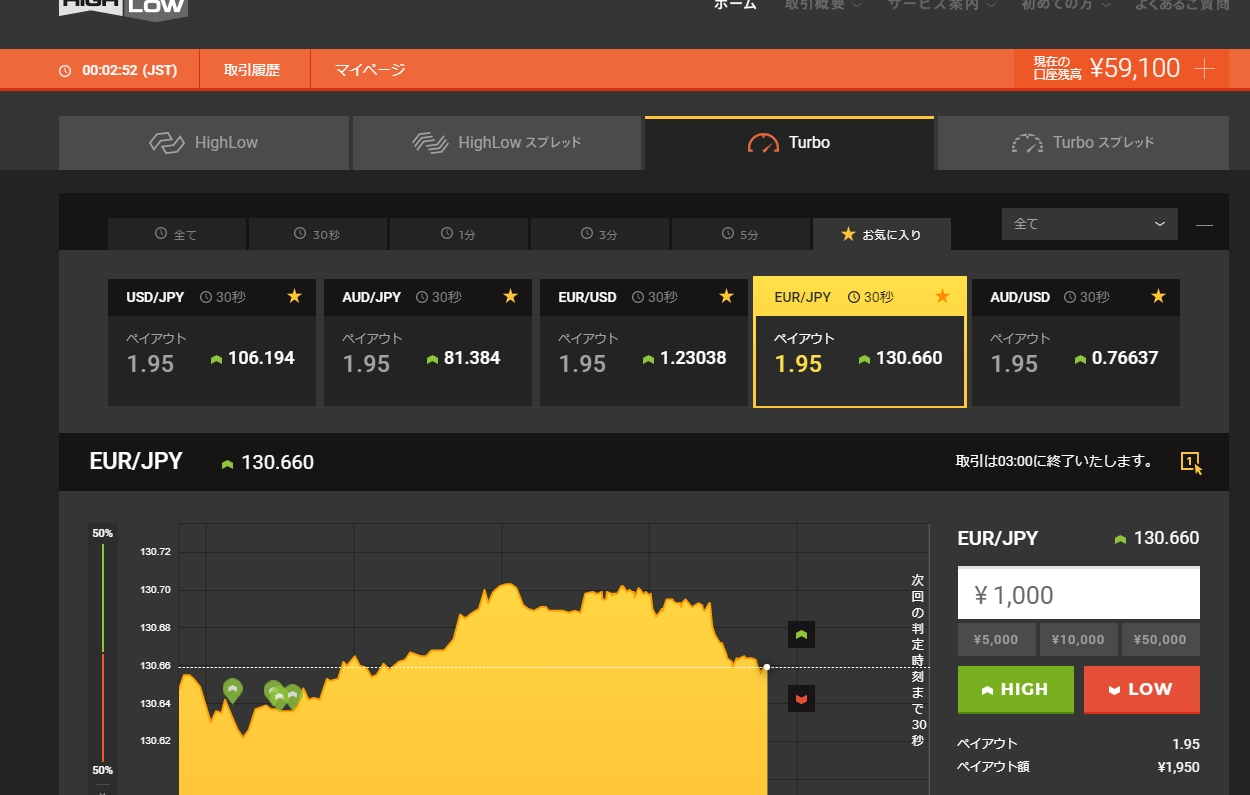Filter by the 5分 duration tab
This screenshot has width=1250, height=795.
point(740,234)
